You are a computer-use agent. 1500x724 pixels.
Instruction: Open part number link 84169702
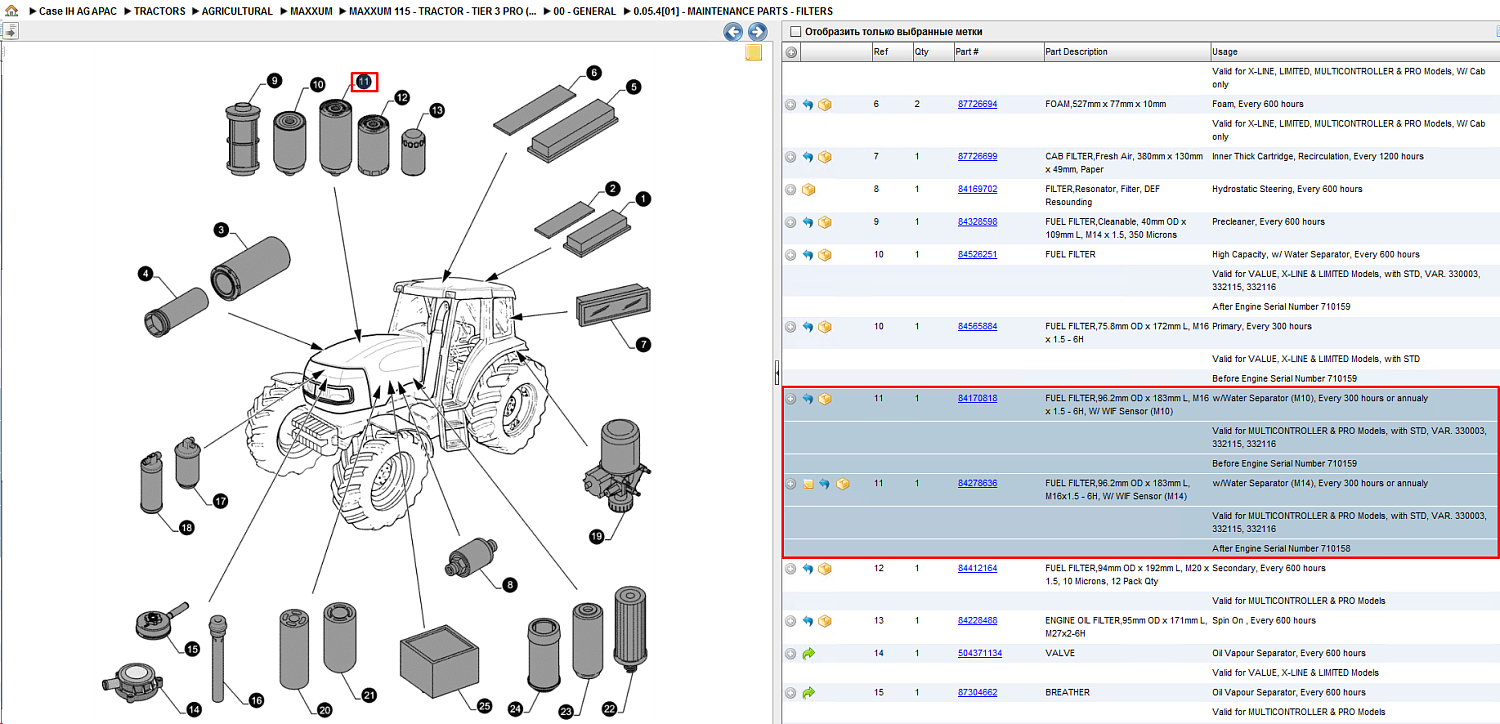point(977,189)
